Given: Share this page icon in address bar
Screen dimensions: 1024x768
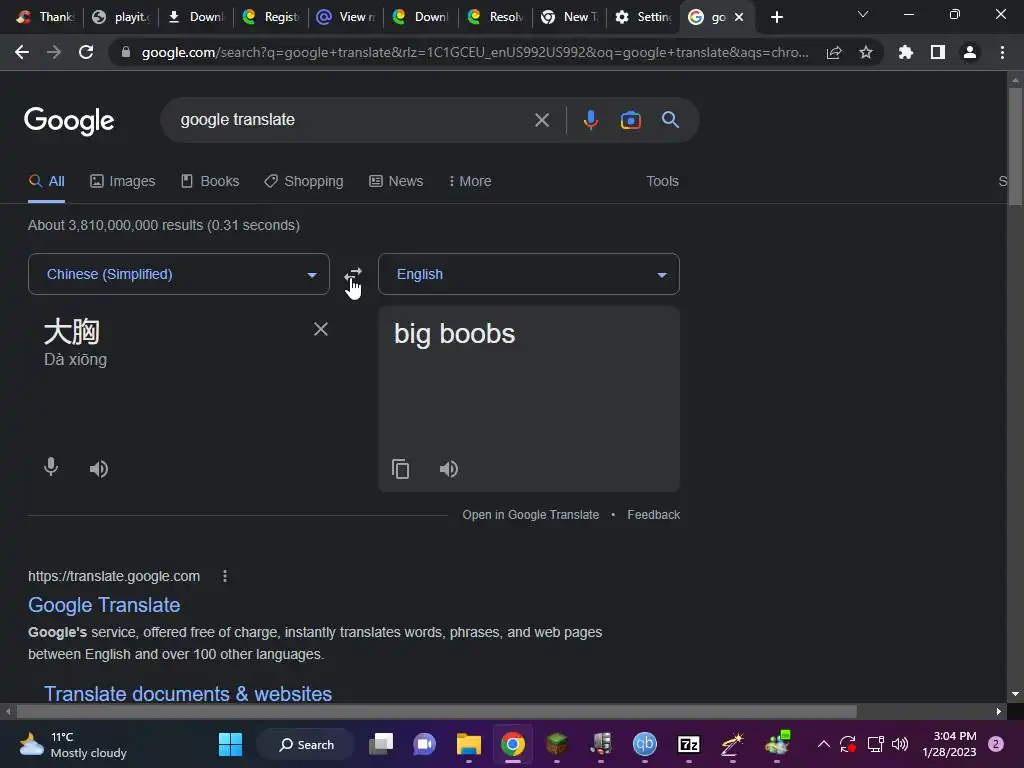Looking at the screenshot, I should [x=834, y=52].
